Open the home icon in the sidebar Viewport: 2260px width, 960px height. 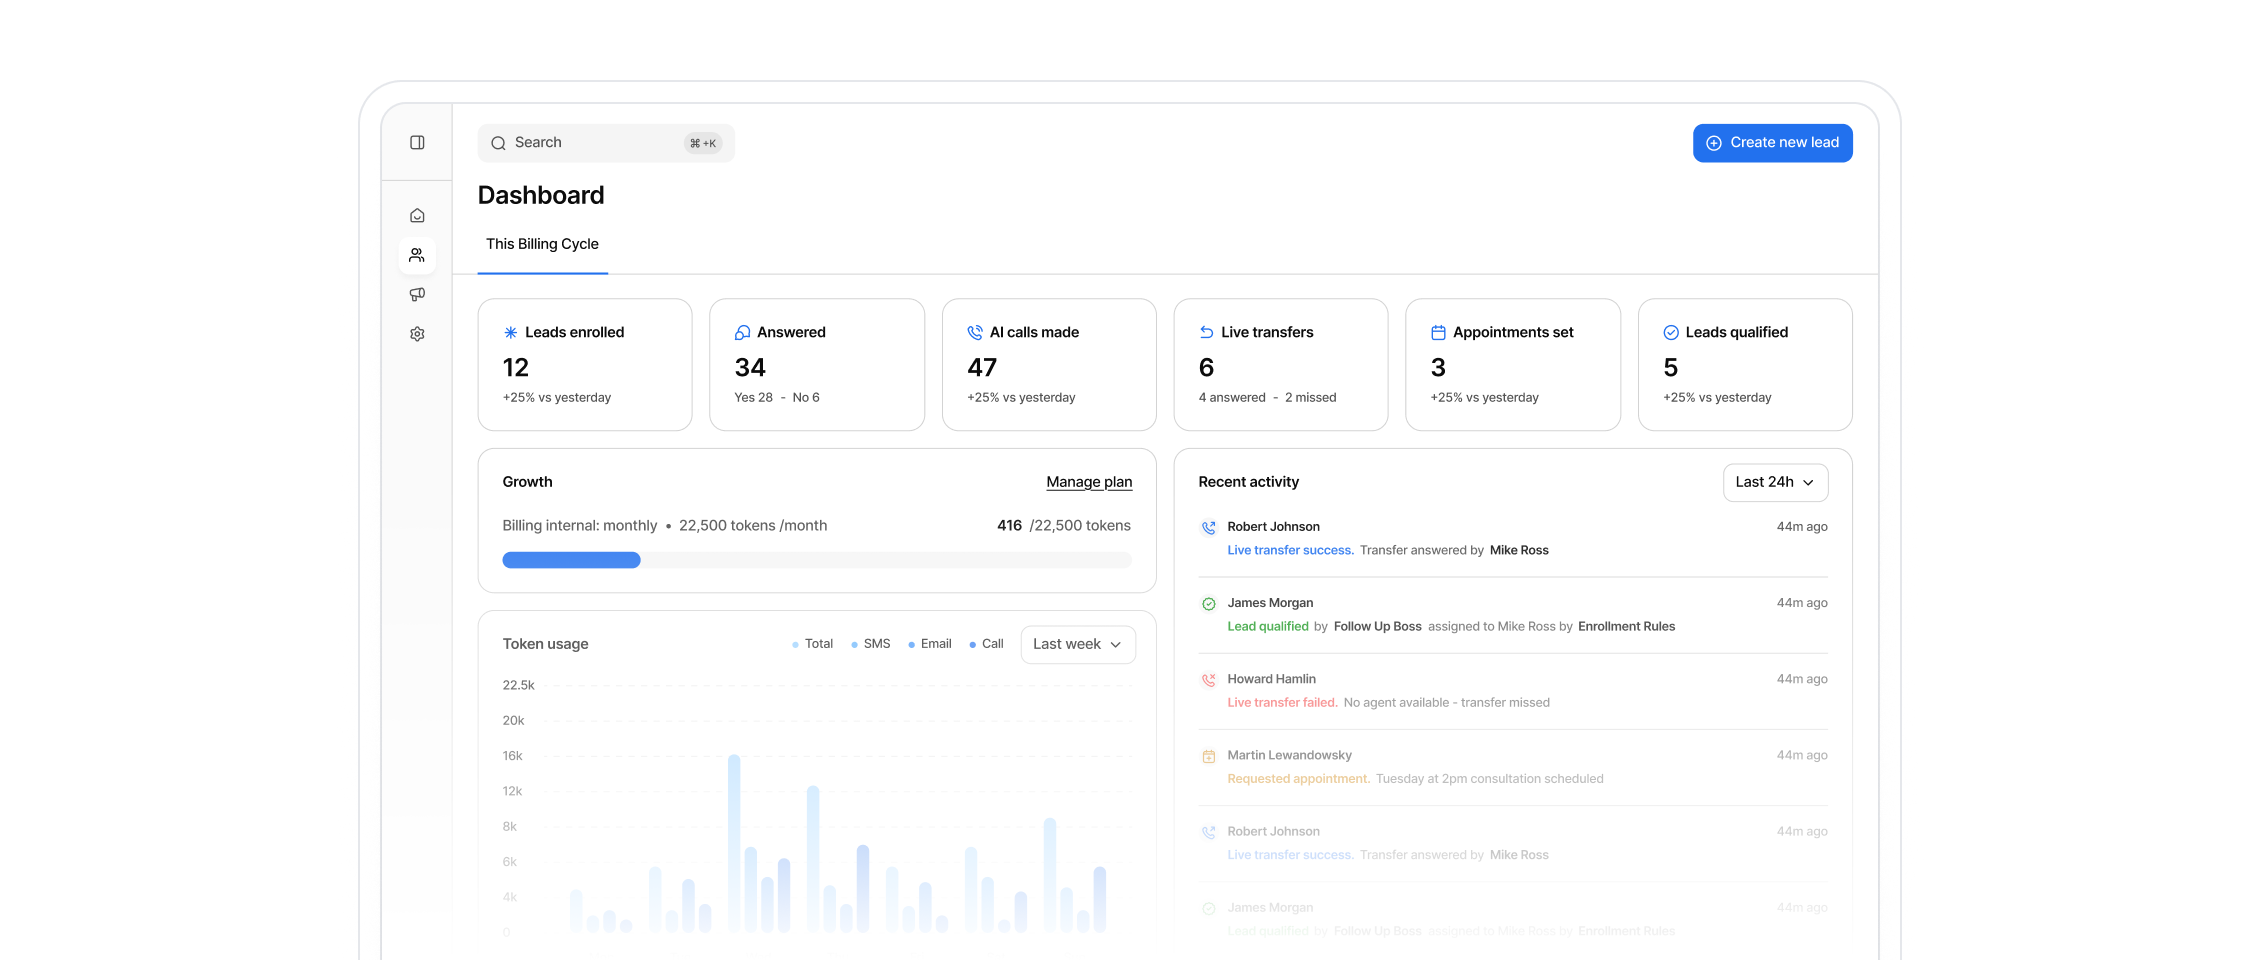tap(417, 214)
